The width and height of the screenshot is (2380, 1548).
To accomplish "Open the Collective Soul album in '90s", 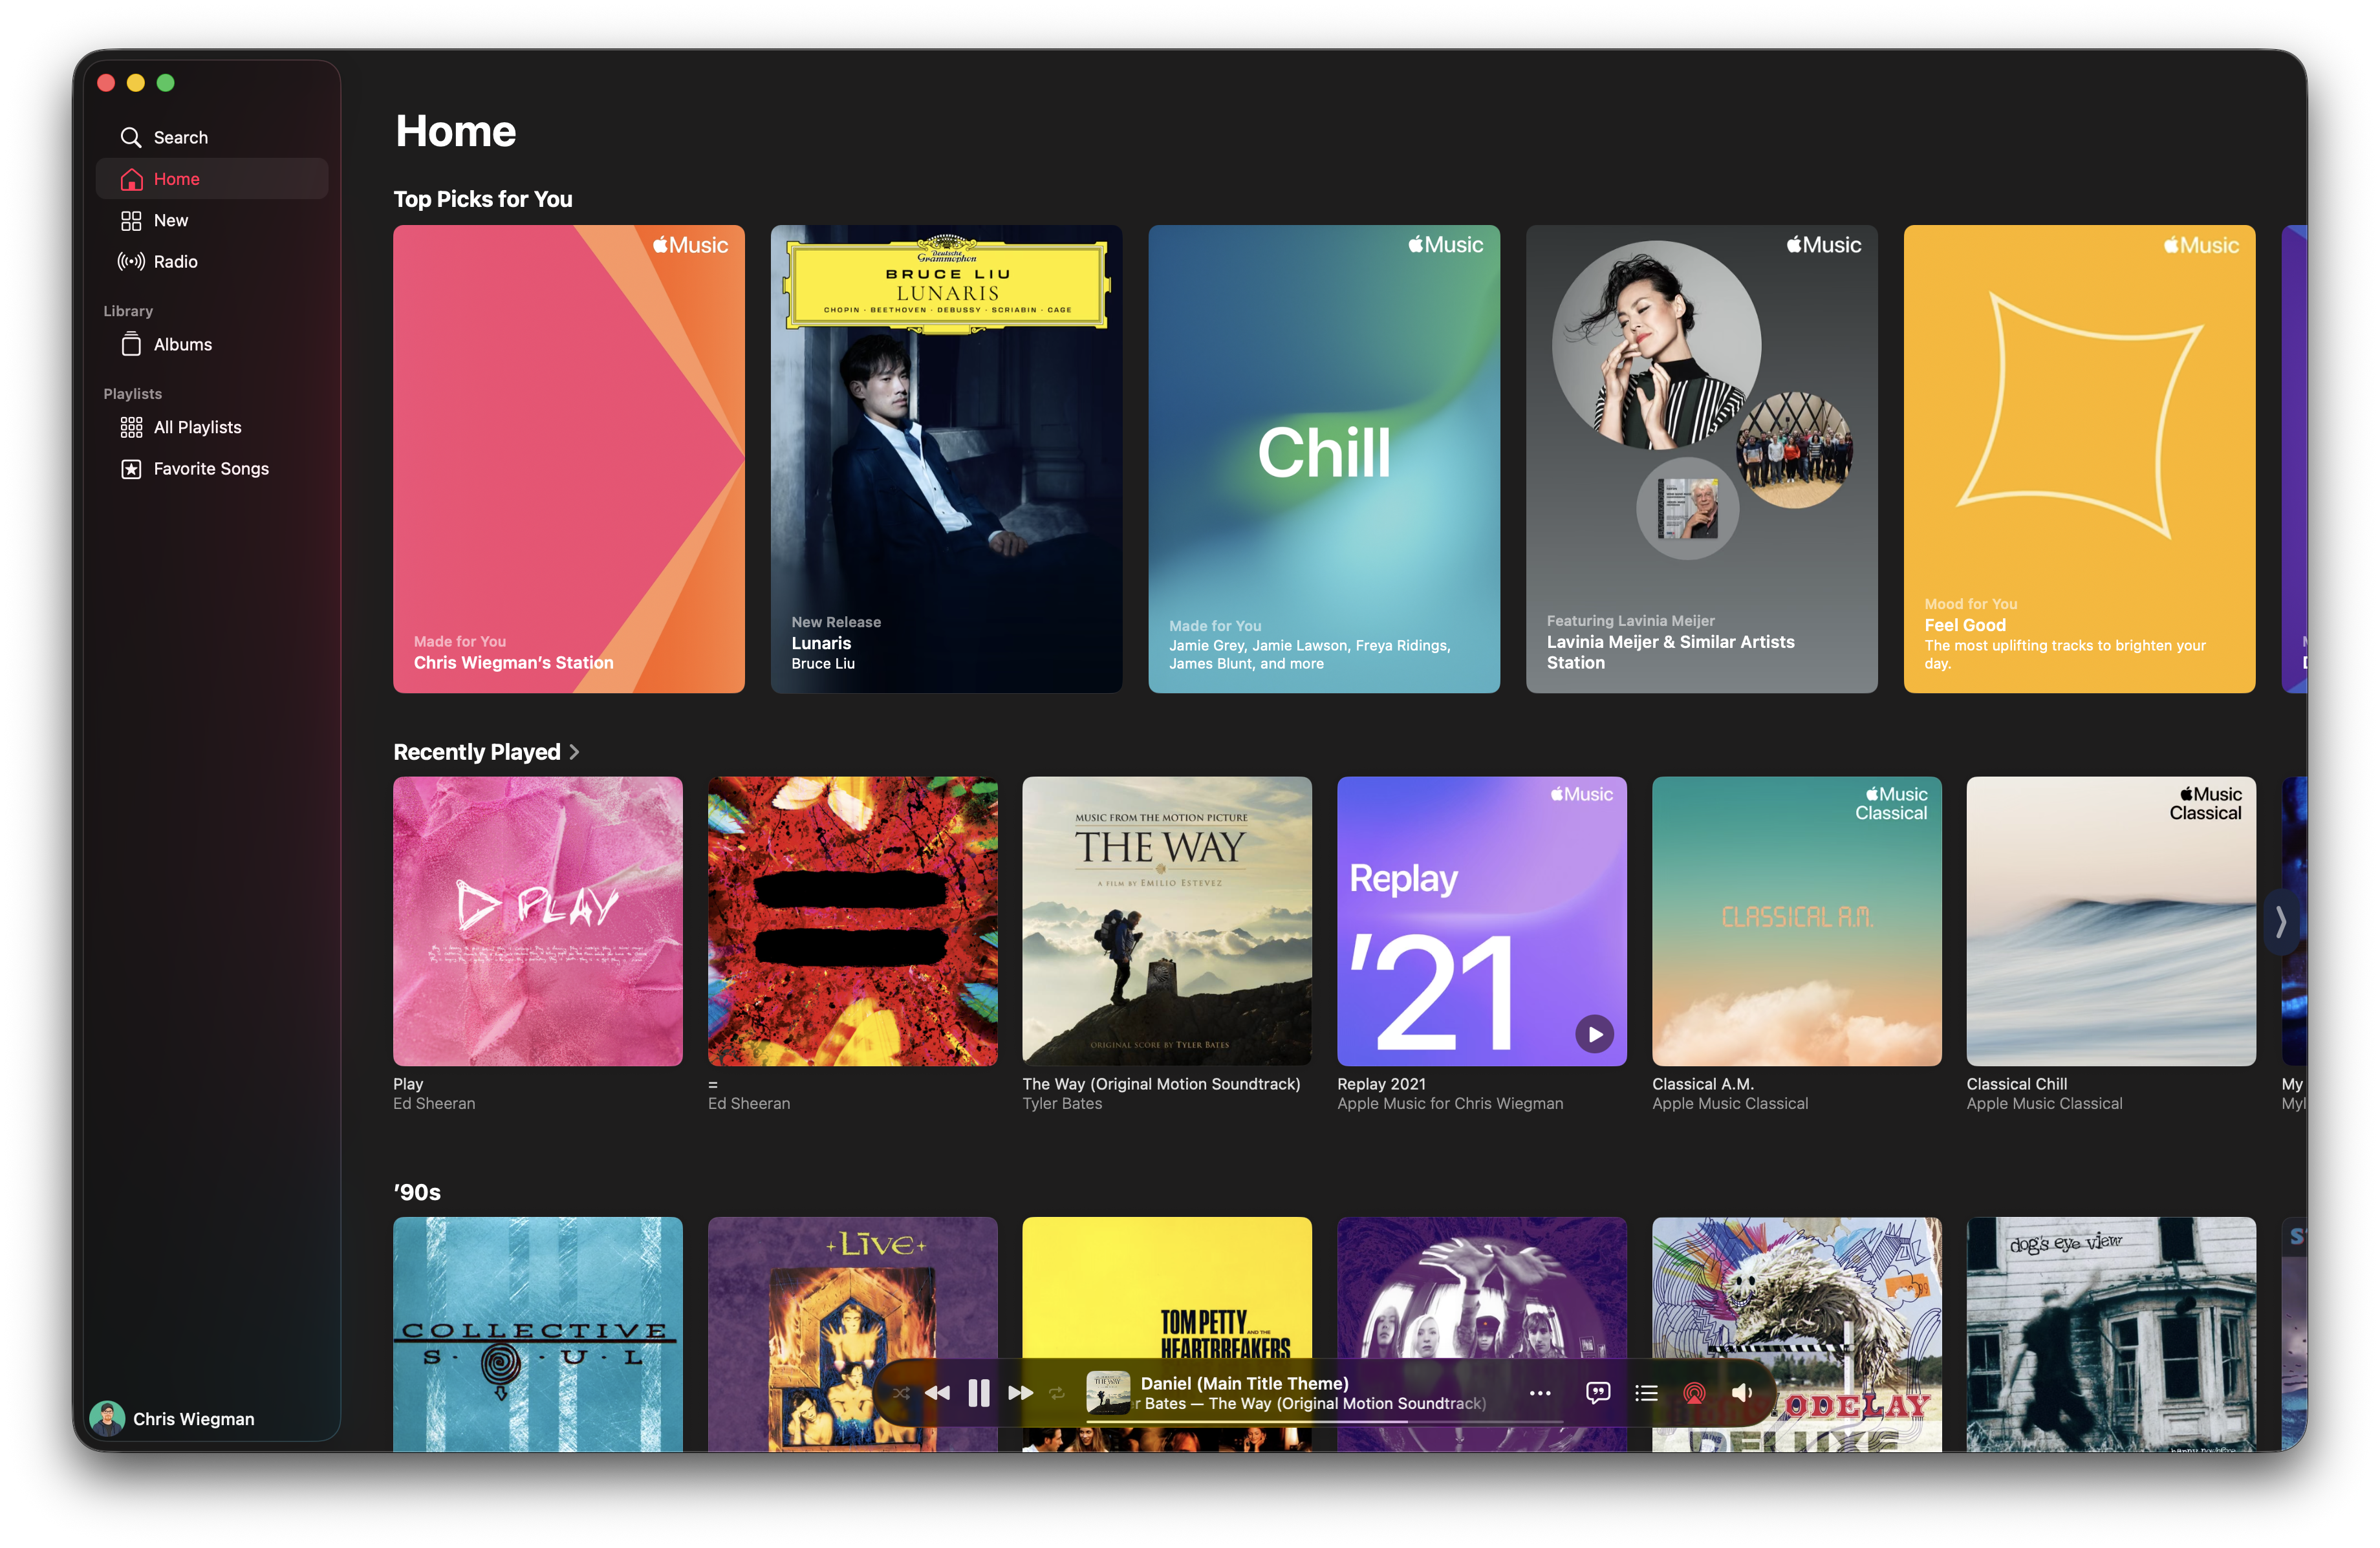I will [537, 1333].
